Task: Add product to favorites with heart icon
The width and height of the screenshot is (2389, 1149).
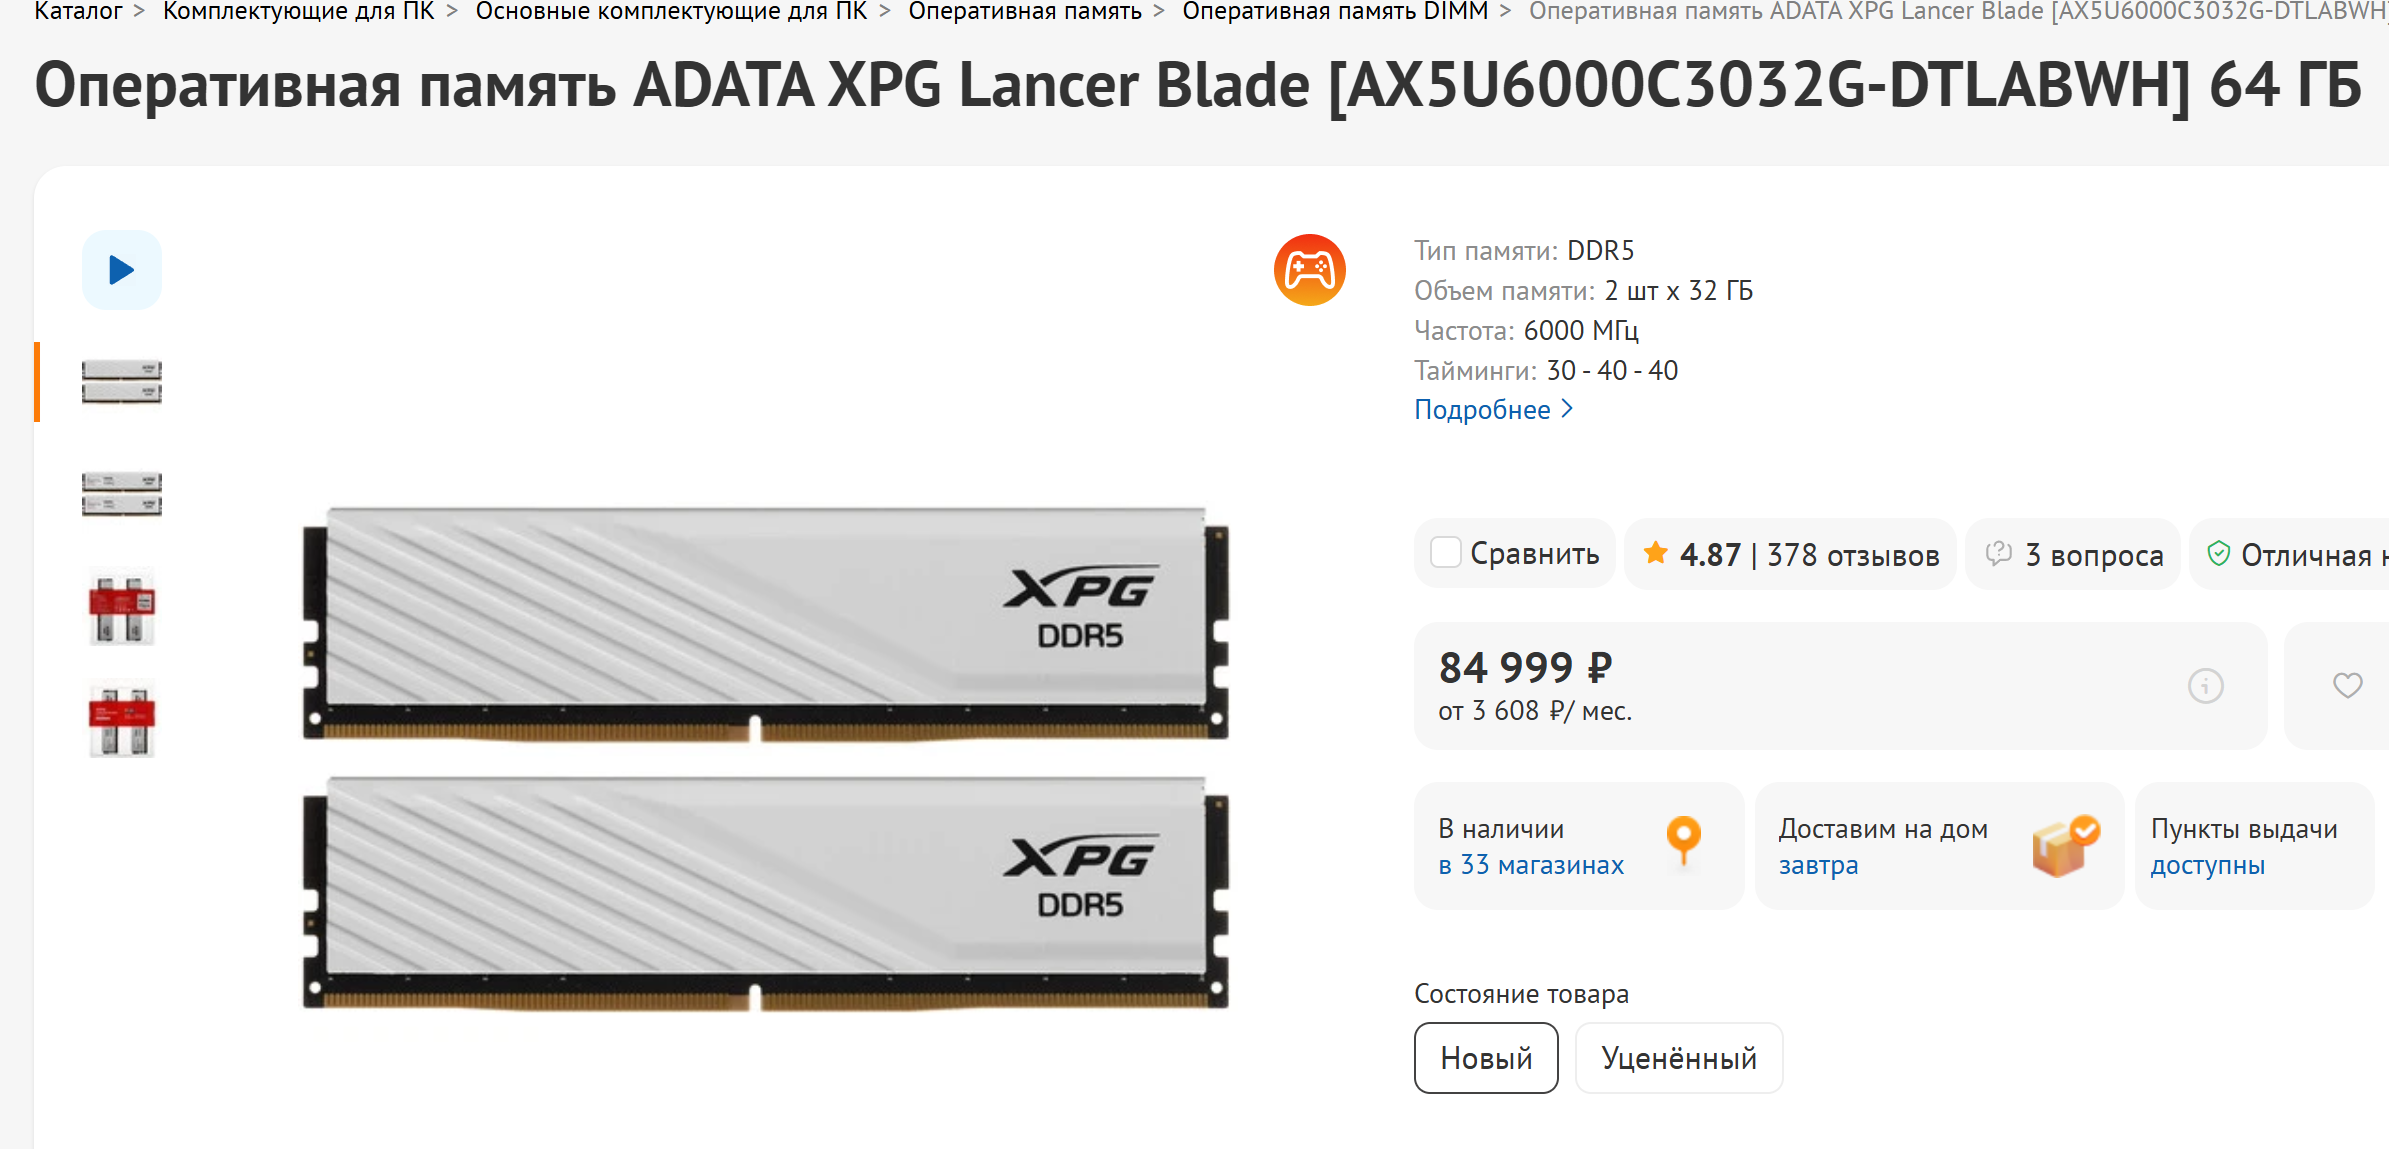Action: [x=2347, y=686]
